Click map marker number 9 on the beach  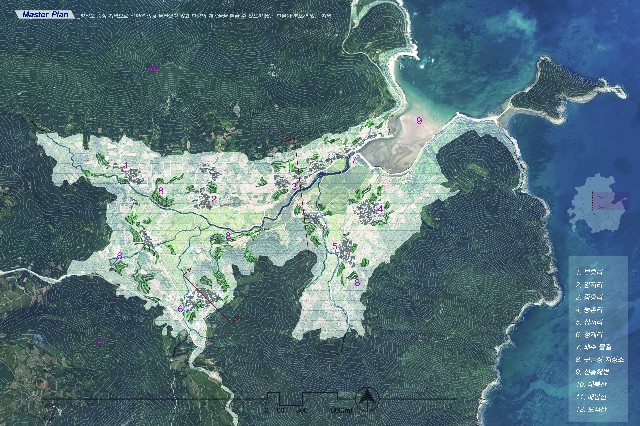[x=419, y=120]
